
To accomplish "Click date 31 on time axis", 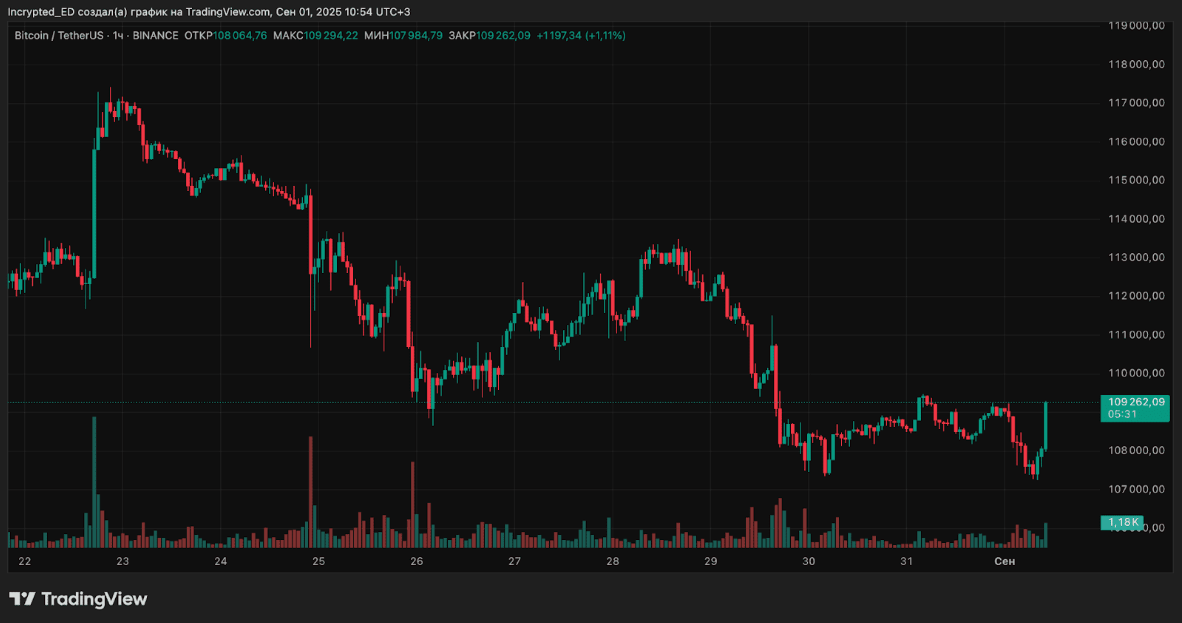I will tap(907, 561).
